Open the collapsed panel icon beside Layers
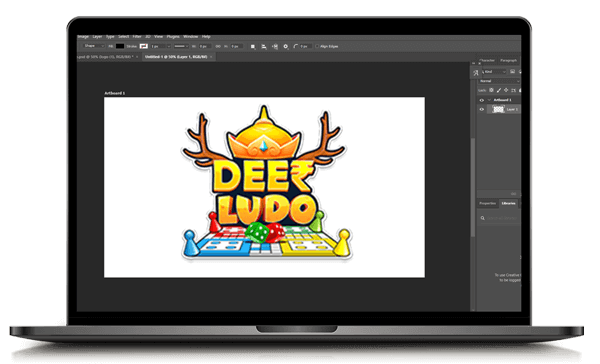 pos(475,73)
